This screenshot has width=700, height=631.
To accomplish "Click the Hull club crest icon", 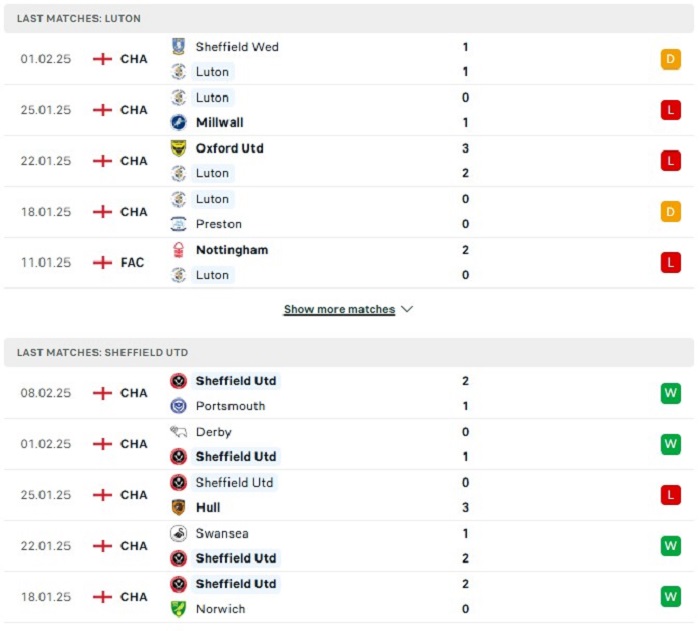I will pyautogui.click(x=179, y=507).
